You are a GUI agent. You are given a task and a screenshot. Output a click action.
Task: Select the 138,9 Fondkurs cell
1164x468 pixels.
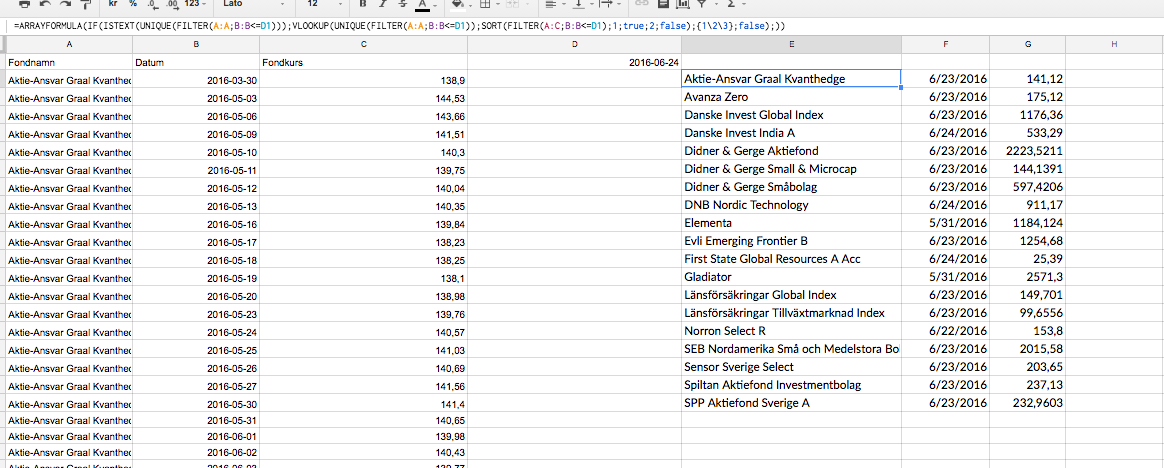(364, 79)
